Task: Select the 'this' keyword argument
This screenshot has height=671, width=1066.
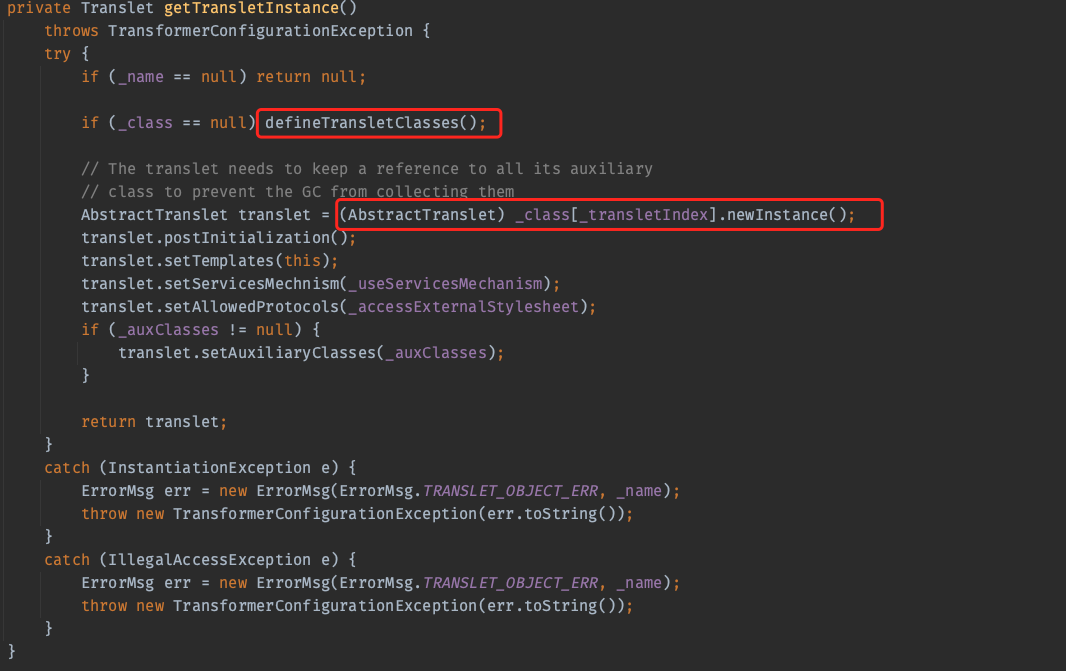Action: coord(298,261)
